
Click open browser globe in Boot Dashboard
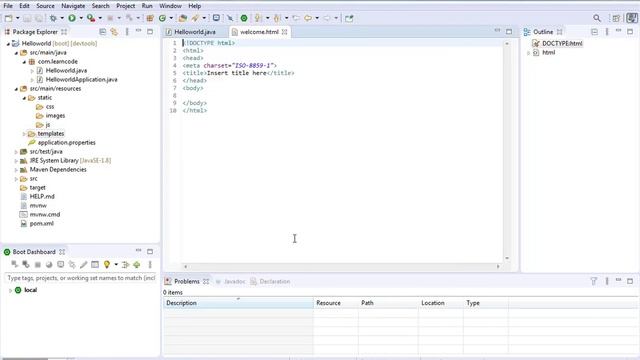coord(49,264)
